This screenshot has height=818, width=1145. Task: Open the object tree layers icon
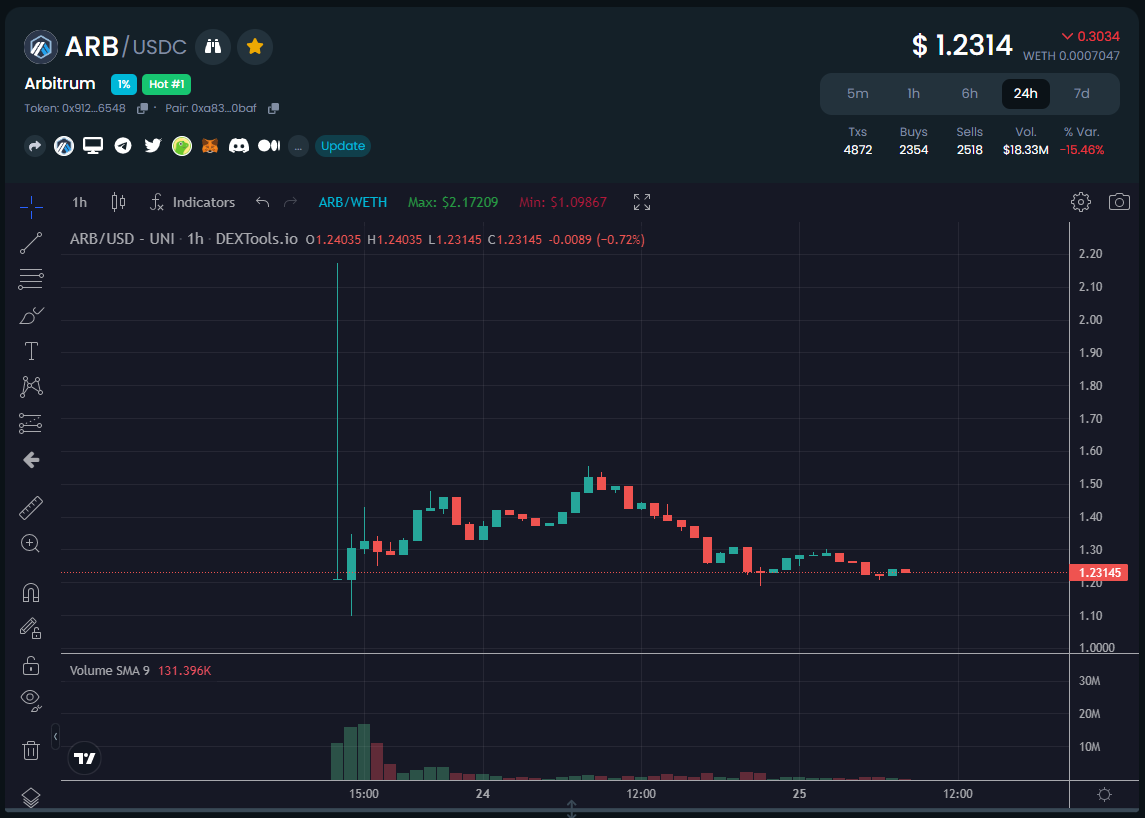tap(31, 797)
